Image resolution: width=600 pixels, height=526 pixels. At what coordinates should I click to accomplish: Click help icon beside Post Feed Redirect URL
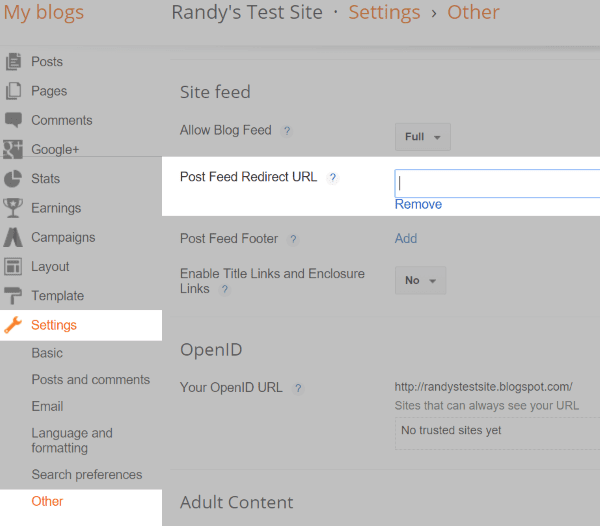coord(333,178)
